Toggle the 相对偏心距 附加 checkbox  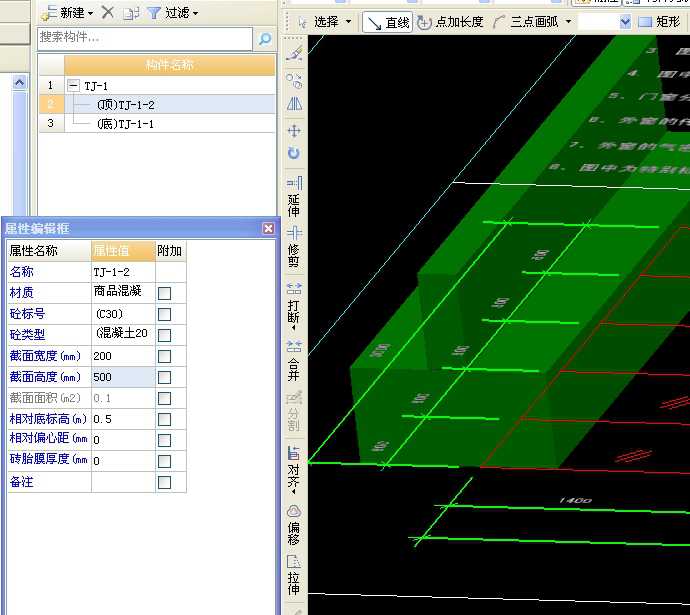164,440
